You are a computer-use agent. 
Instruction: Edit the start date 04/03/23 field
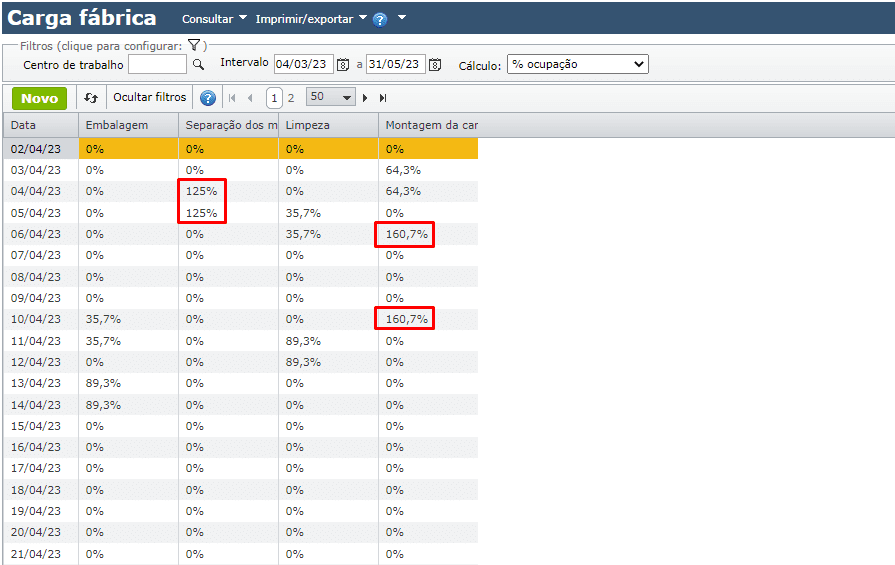(304, 64)
